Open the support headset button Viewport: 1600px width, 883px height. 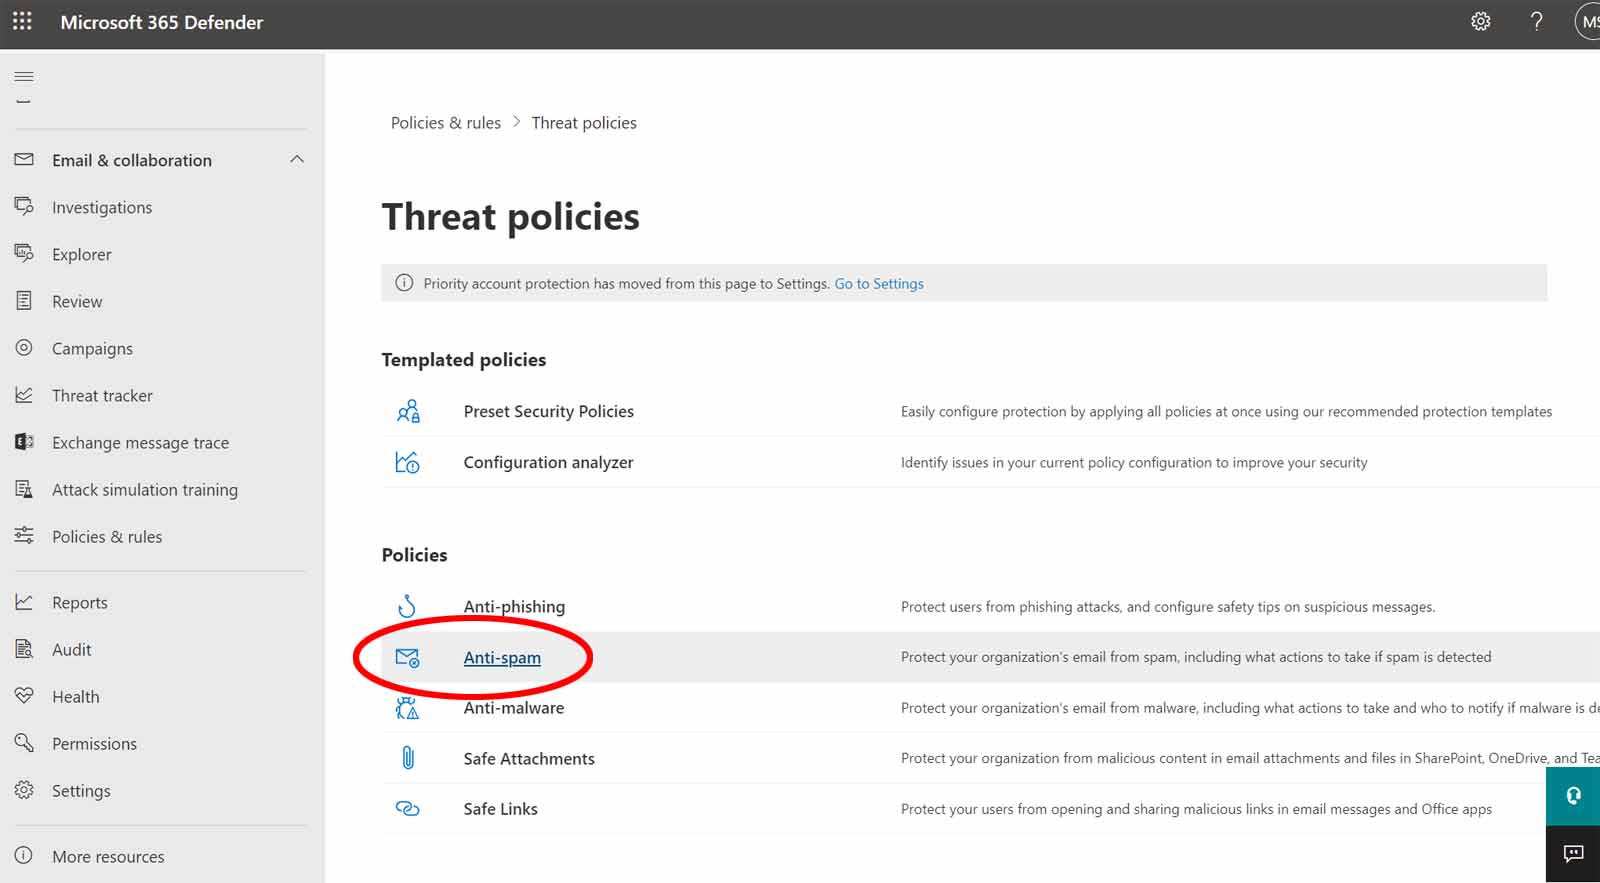[1573, 797]
